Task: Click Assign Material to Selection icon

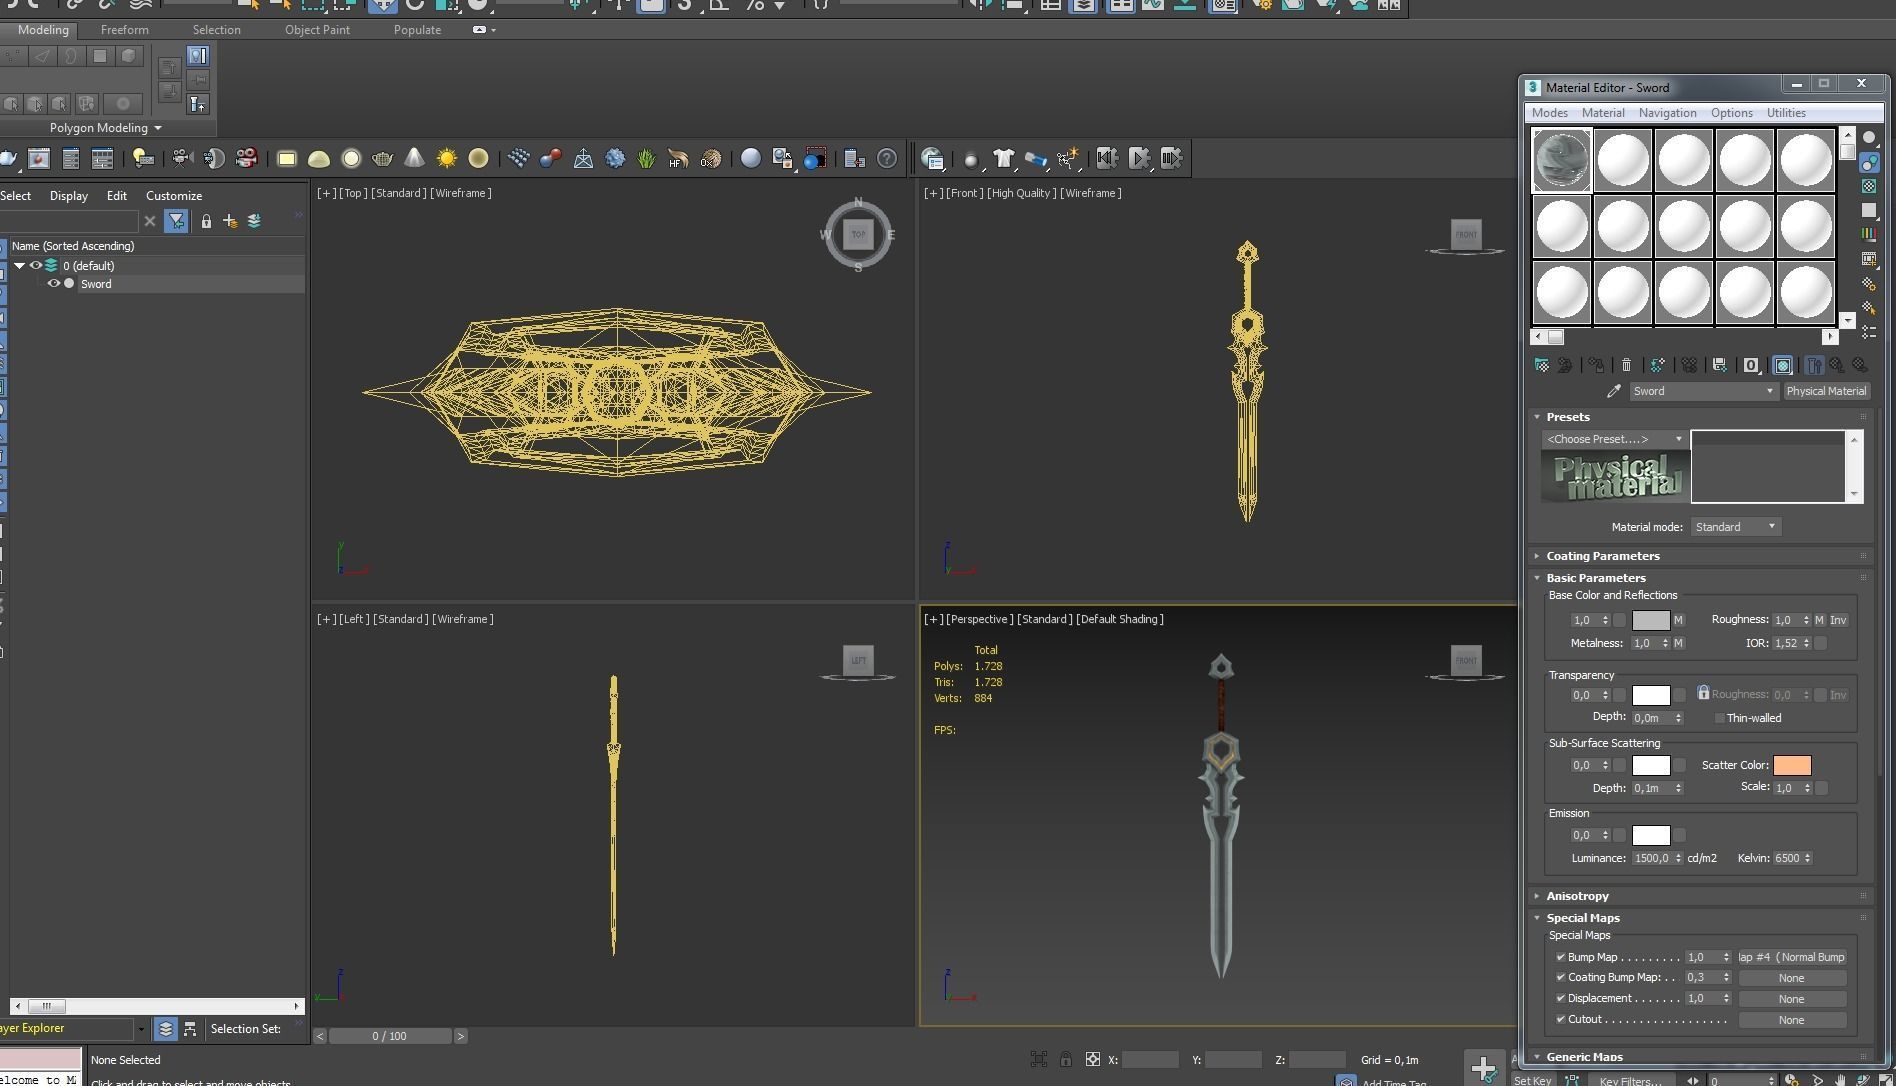Action: pyautogui.click(x=1596, y=366)
